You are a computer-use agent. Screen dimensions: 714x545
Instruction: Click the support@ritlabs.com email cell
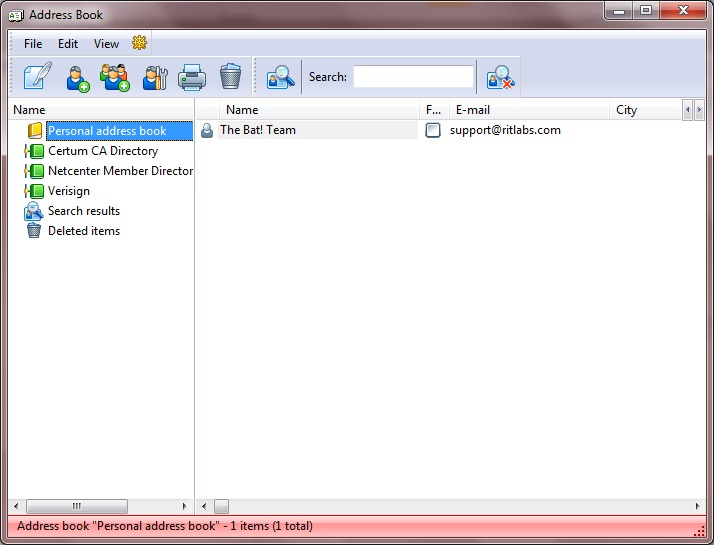pos(505,130)
